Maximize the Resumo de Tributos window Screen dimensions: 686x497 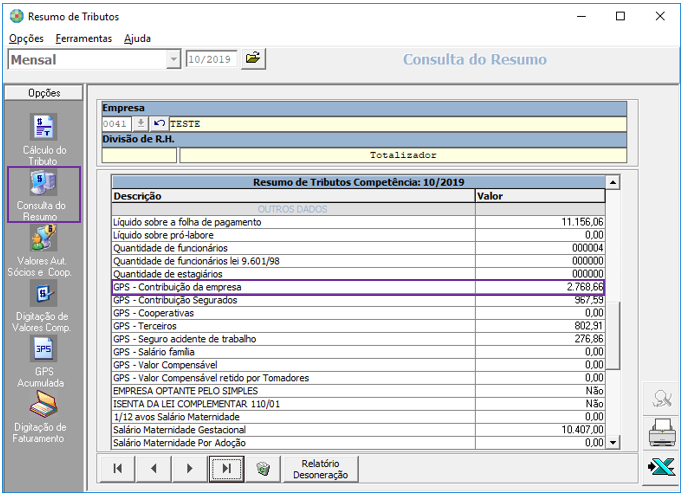pyautogui.click(x=620, y=16)
